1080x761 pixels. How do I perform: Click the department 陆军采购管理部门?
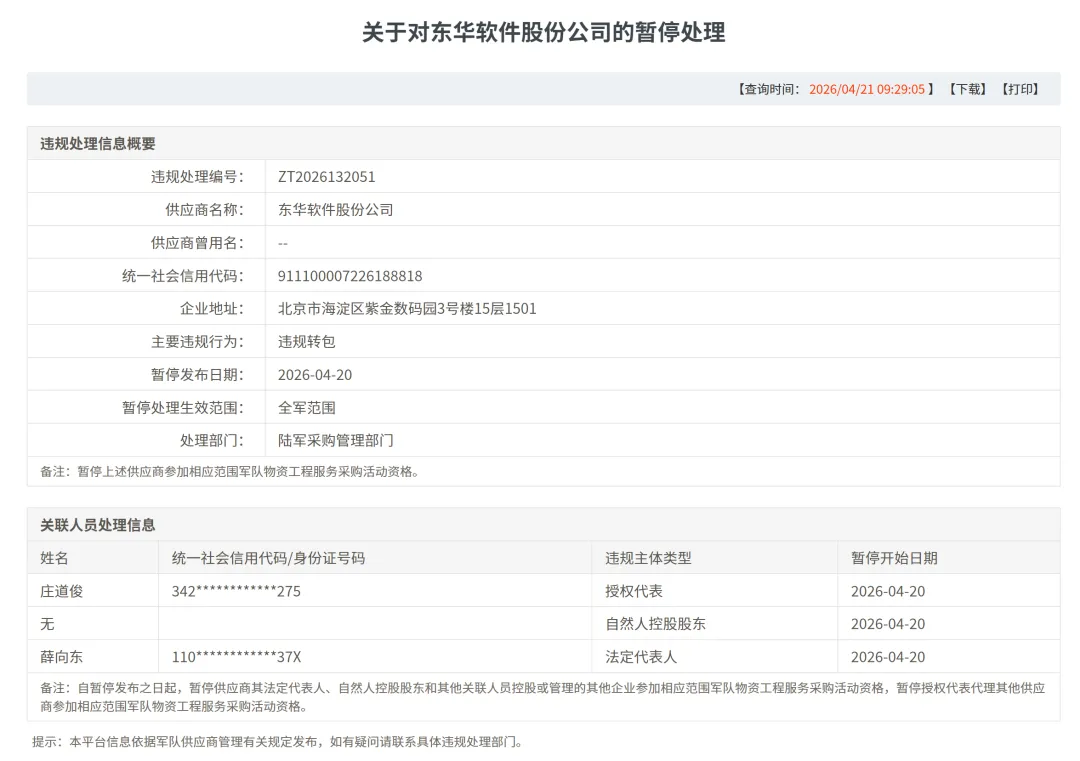pos(335,441)
